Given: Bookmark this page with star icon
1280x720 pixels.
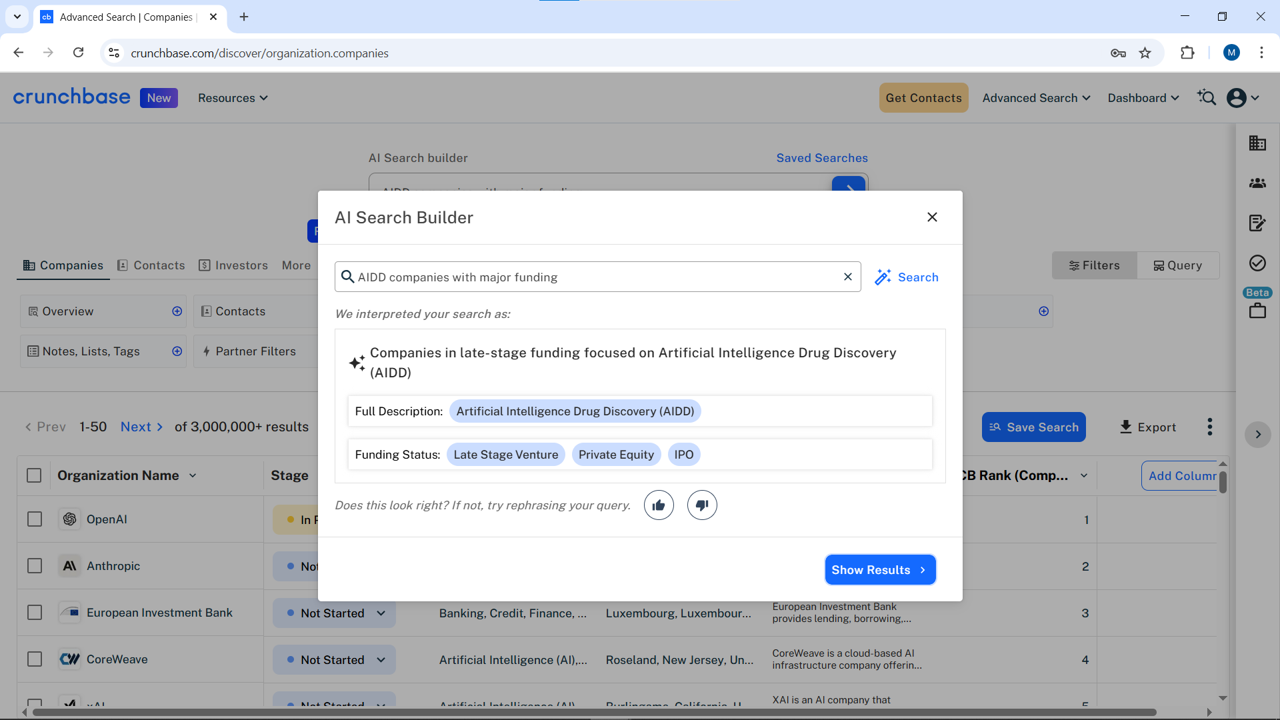Looking at the screenshot, I should tap(1145, 53).
